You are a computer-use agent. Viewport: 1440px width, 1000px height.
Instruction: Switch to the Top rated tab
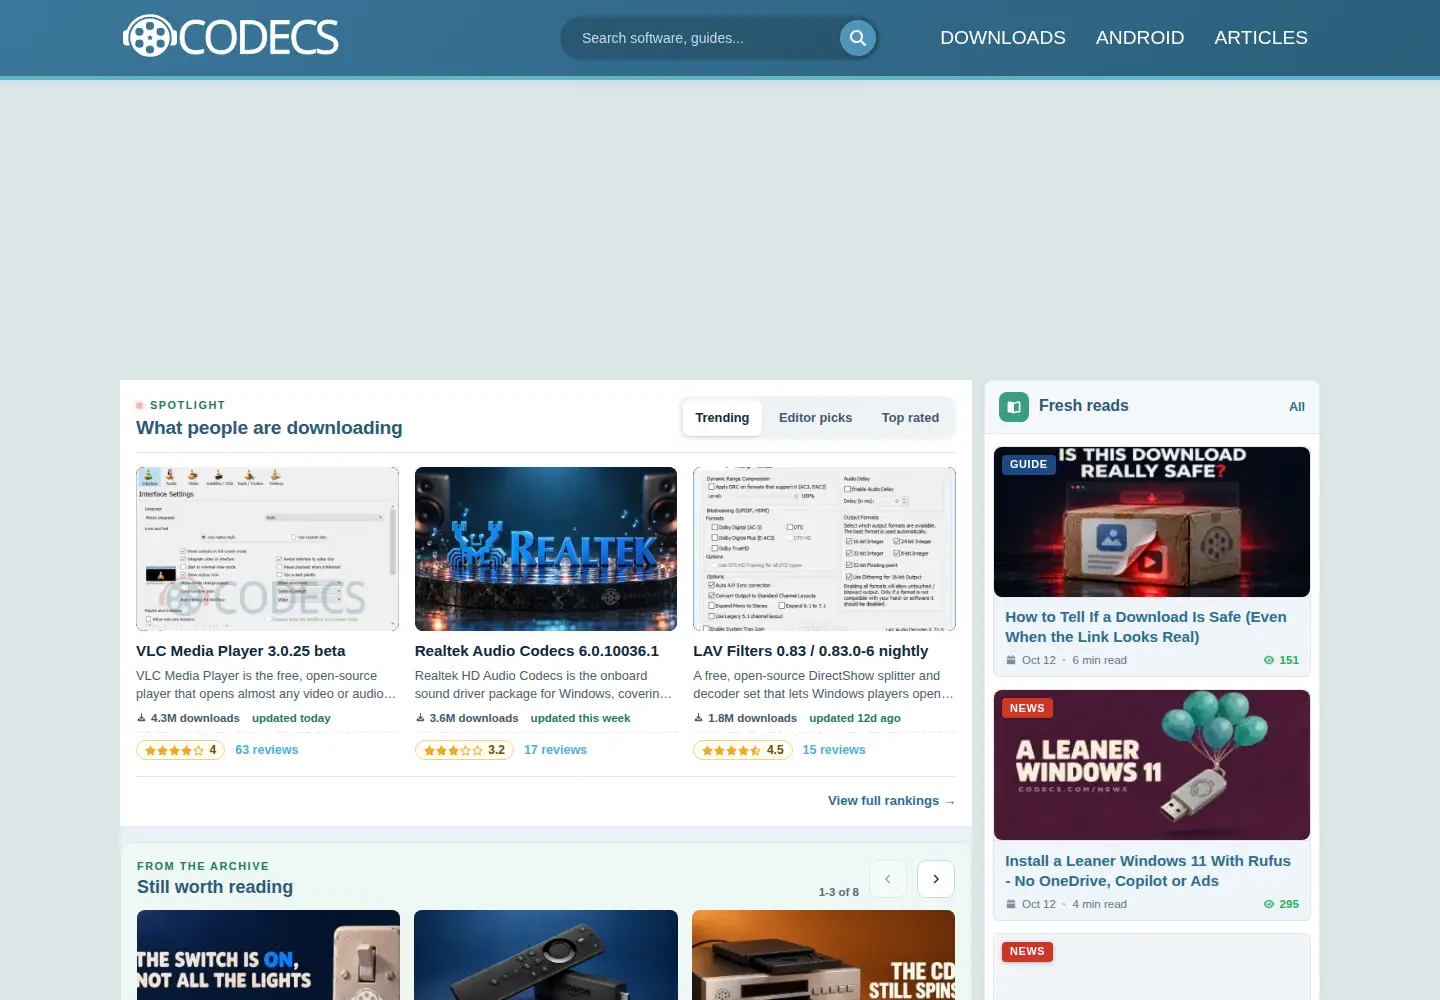pyautogui.click(x=910, y=418)
